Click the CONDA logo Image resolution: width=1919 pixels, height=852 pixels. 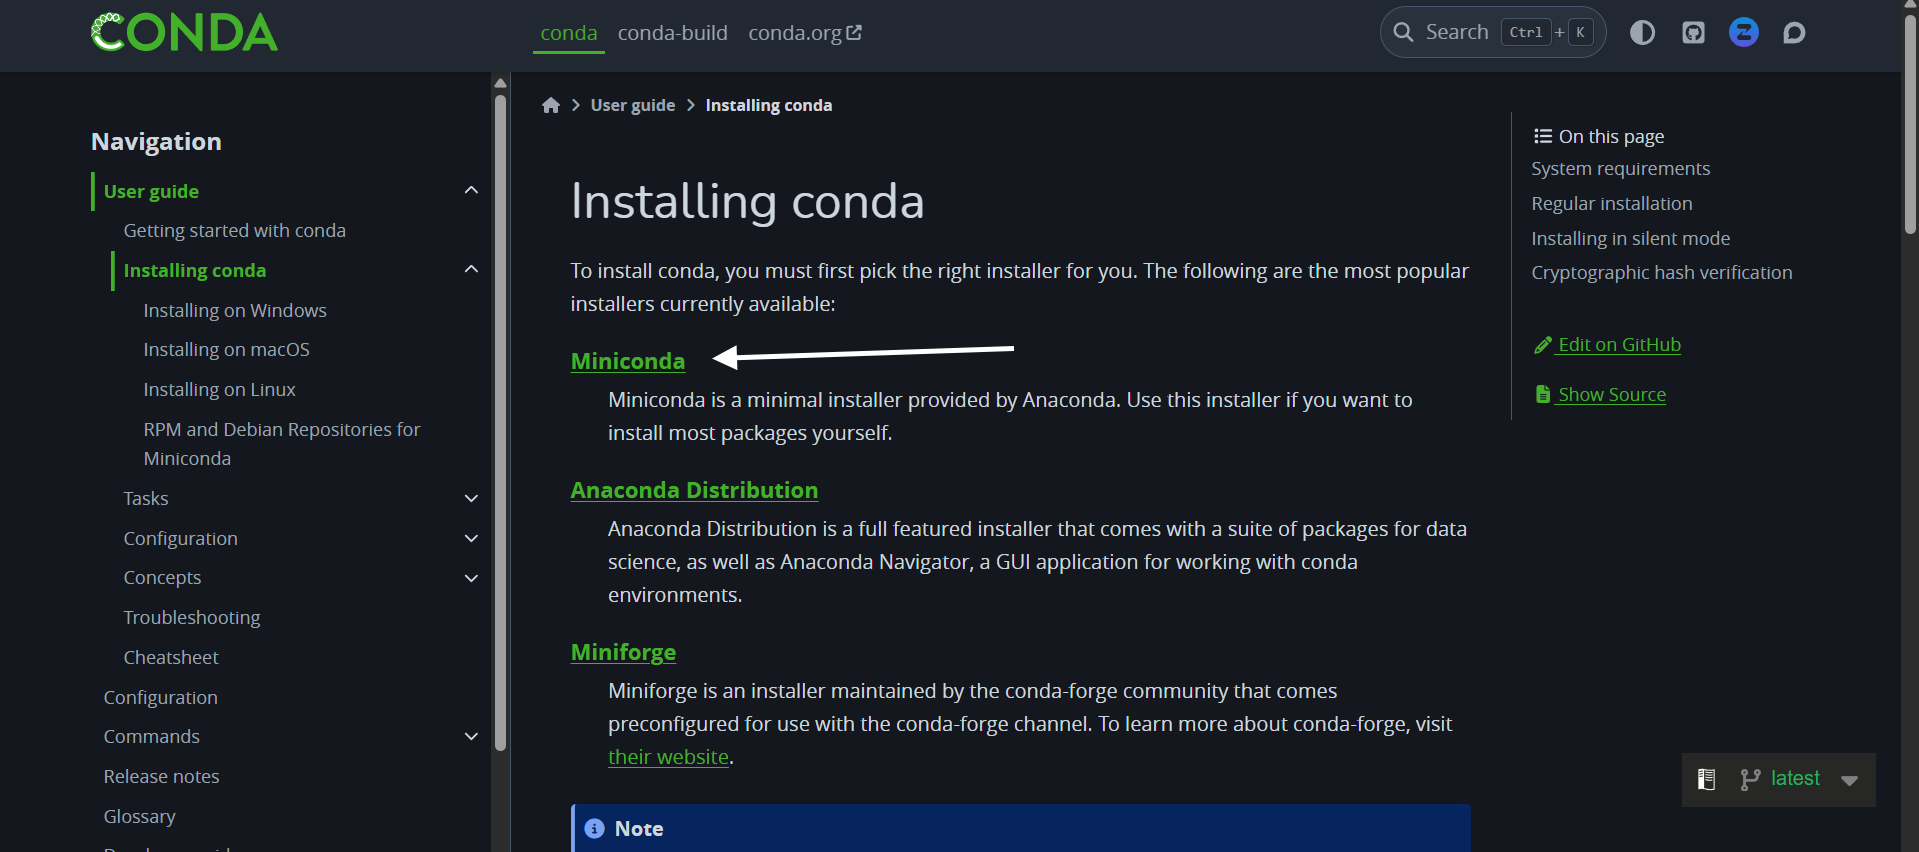point(184,32)
